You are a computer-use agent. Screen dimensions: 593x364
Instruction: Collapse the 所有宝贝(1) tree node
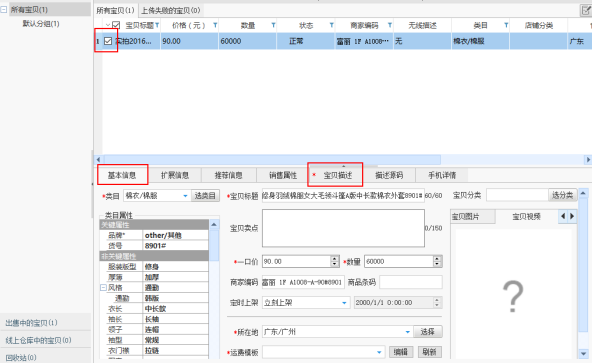[4, 9]
